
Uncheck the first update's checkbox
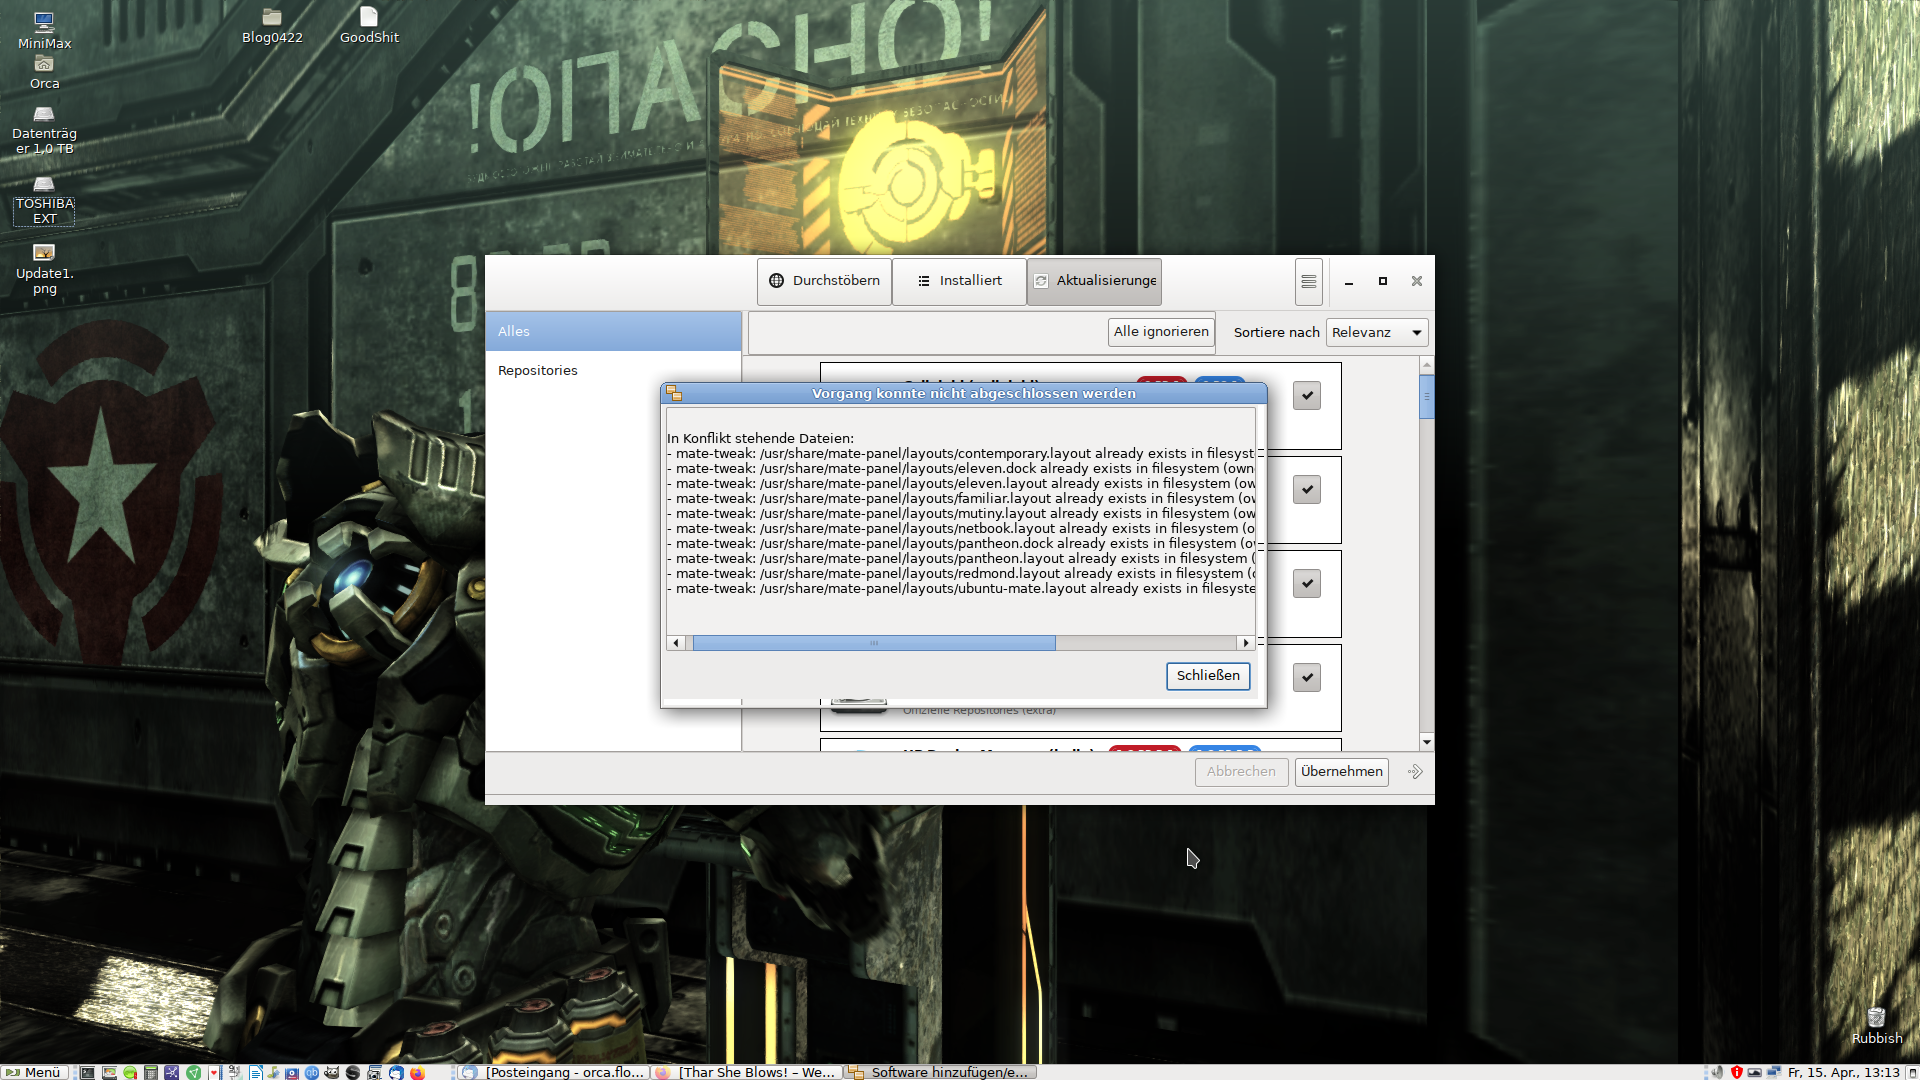[1306, 395]
